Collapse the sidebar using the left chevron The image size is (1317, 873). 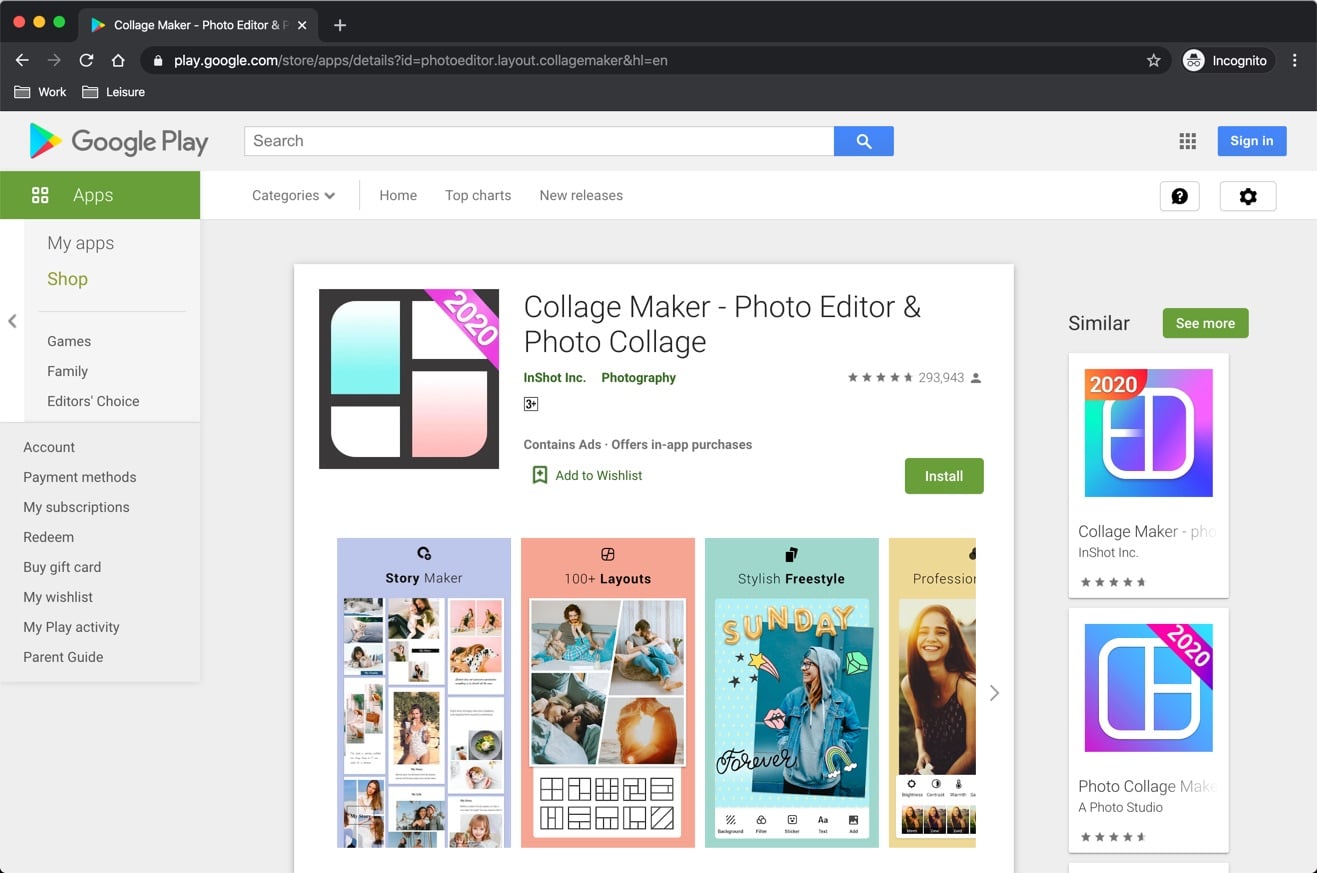(x=12, y=321)
